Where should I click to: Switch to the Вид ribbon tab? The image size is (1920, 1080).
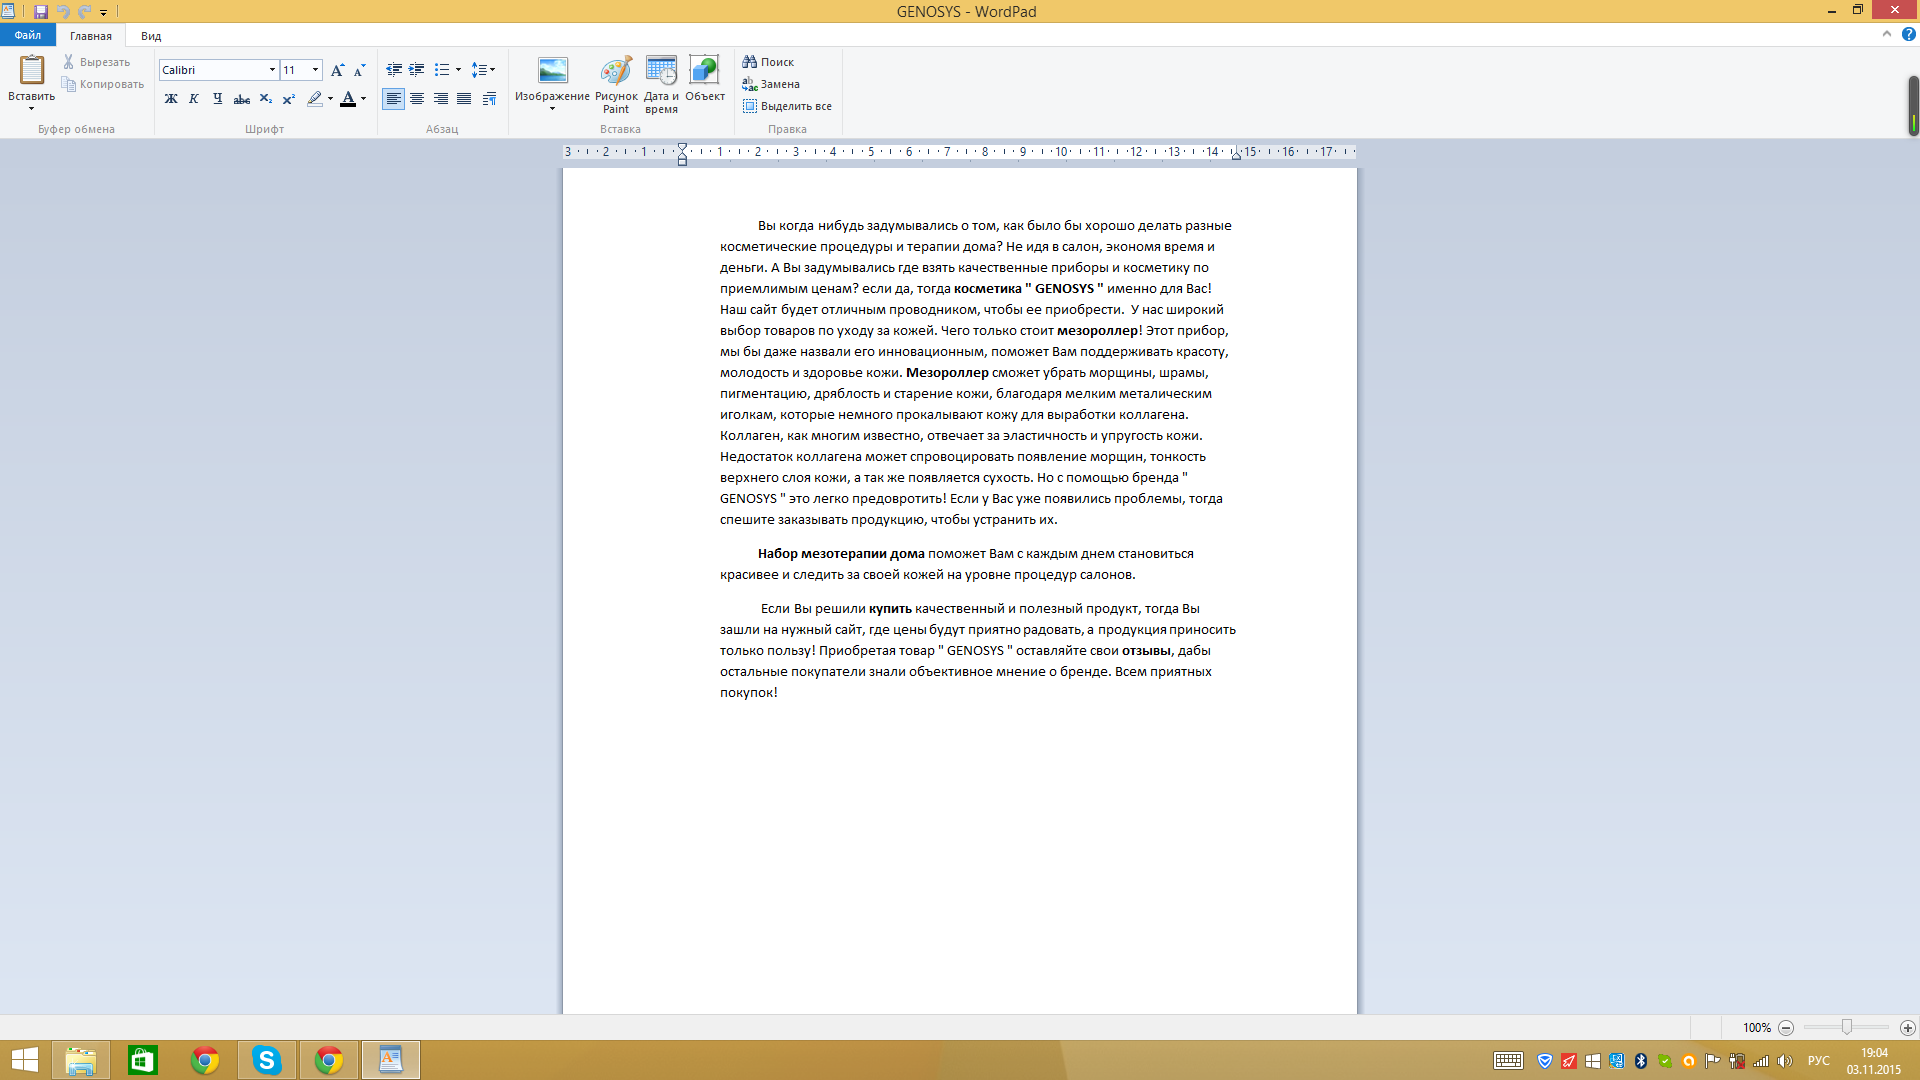pyautogui.click(x=151, y=36)
